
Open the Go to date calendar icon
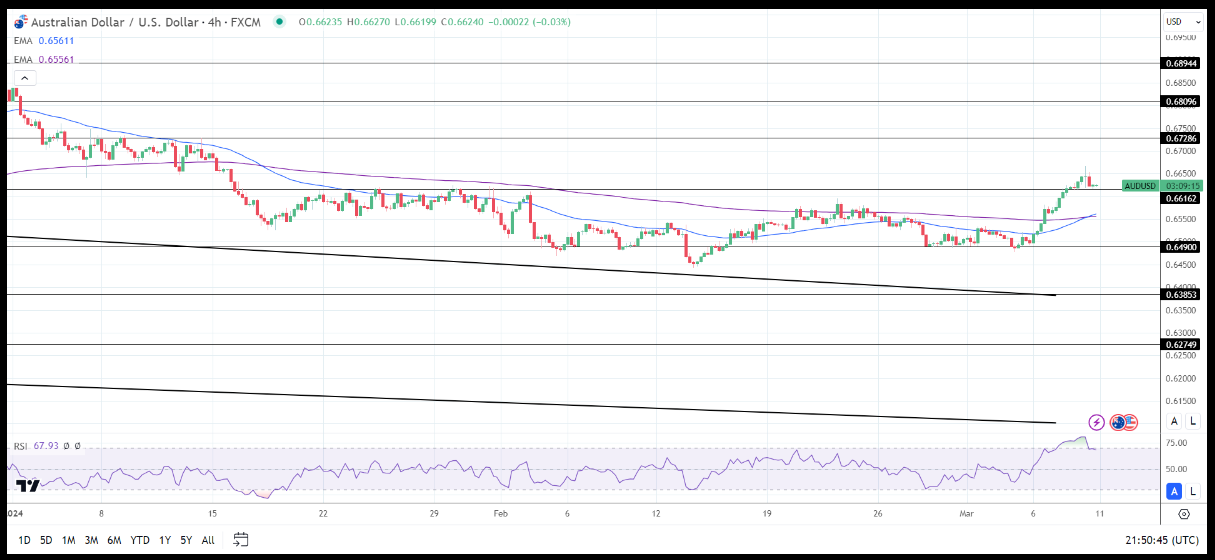241,540
